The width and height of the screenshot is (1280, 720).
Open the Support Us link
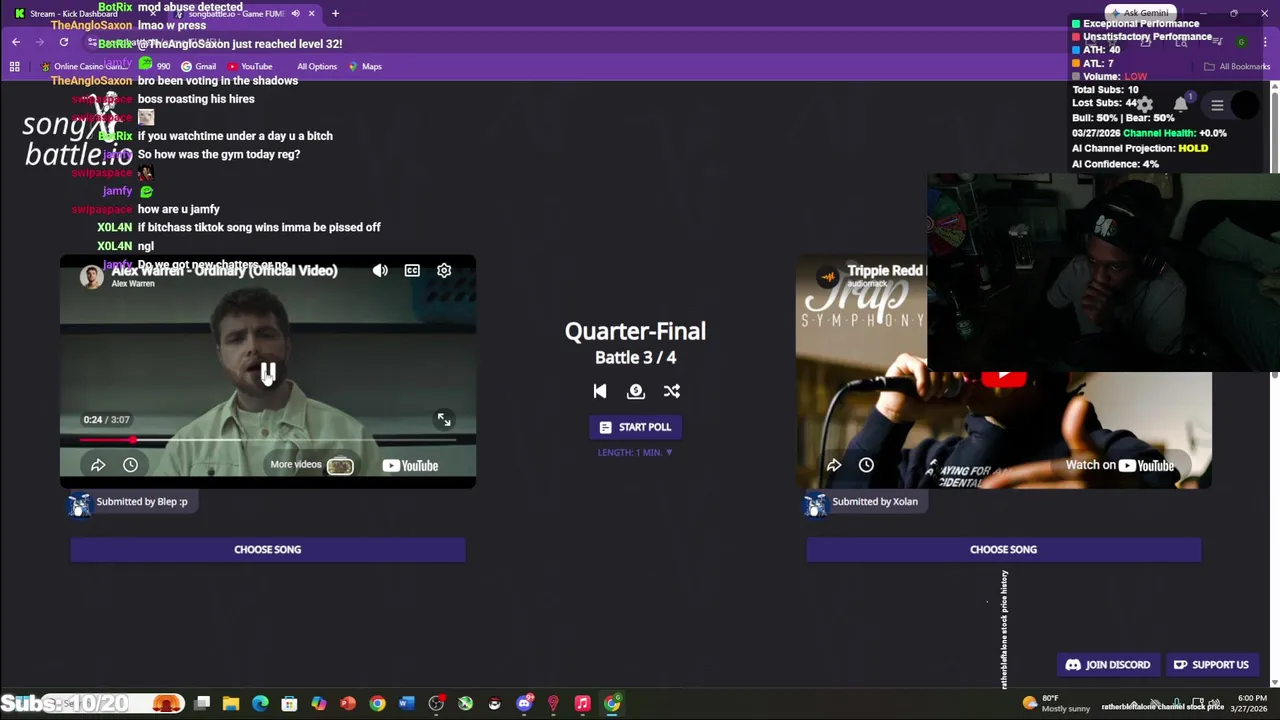click(1211, 665)
